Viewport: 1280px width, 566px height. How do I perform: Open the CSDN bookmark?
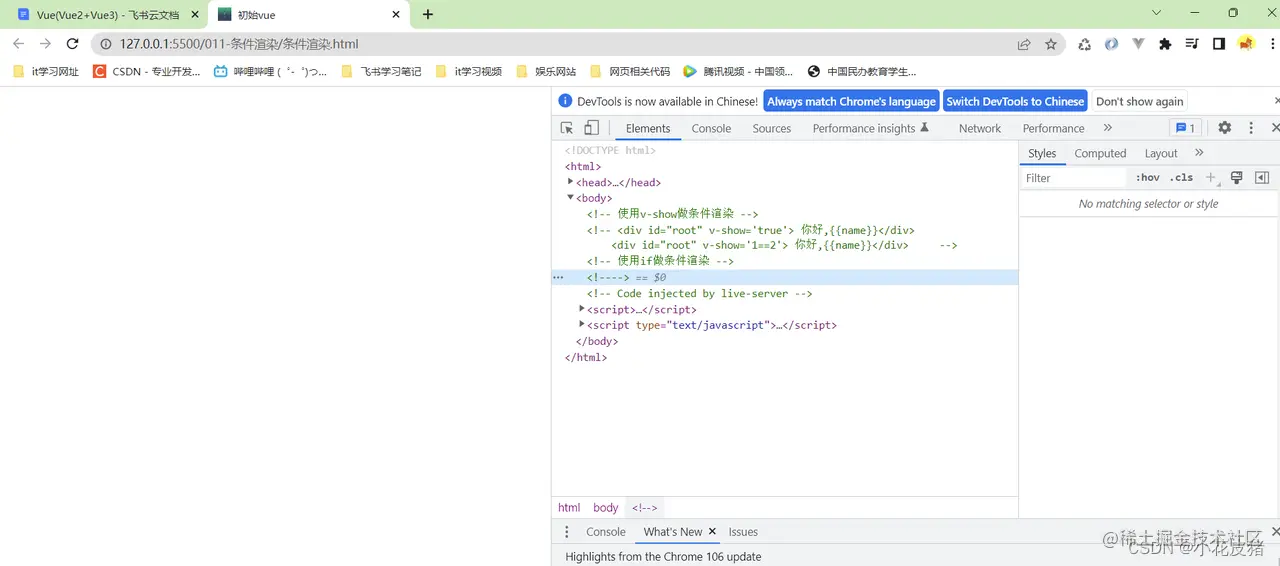tap(146, 71)
